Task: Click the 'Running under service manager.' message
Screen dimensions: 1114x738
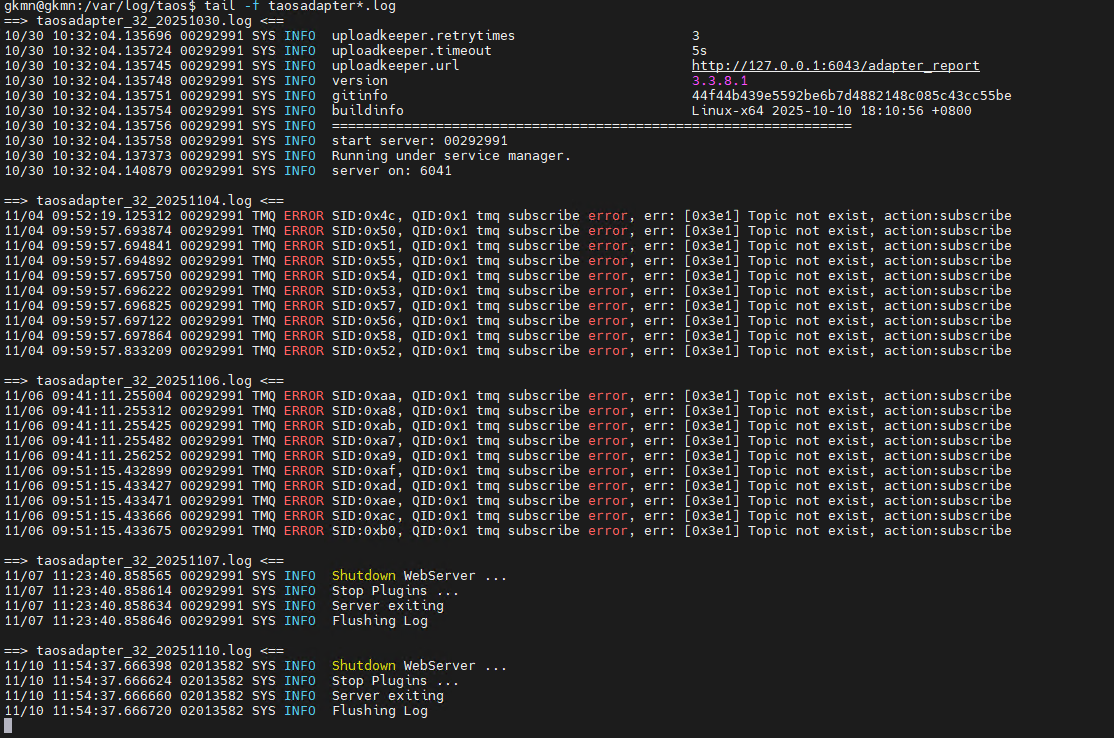Action: click(451, 156)
